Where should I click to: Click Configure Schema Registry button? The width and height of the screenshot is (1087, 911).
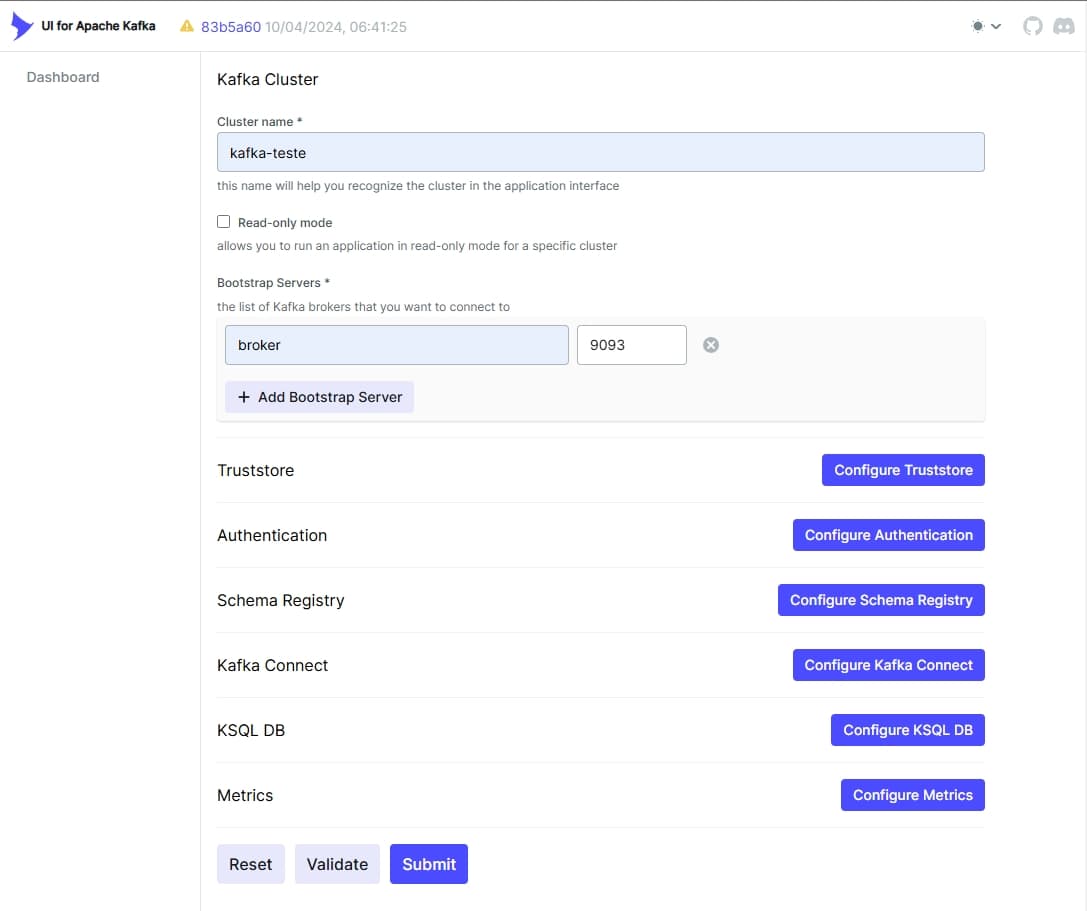pyautogui.click(x=881, y=600)
